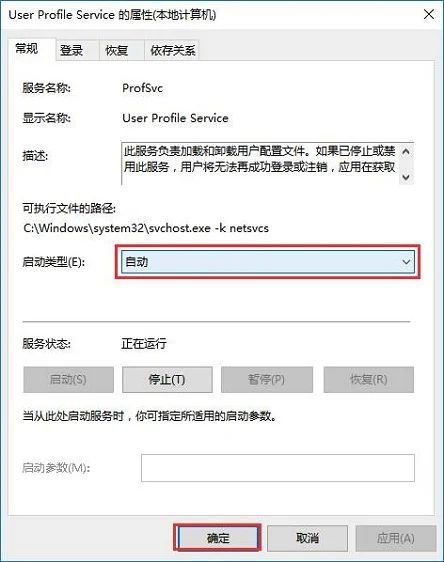Click the 应用(A) button
The width and height of the screenshot is (444, 562).
(395, 538)
